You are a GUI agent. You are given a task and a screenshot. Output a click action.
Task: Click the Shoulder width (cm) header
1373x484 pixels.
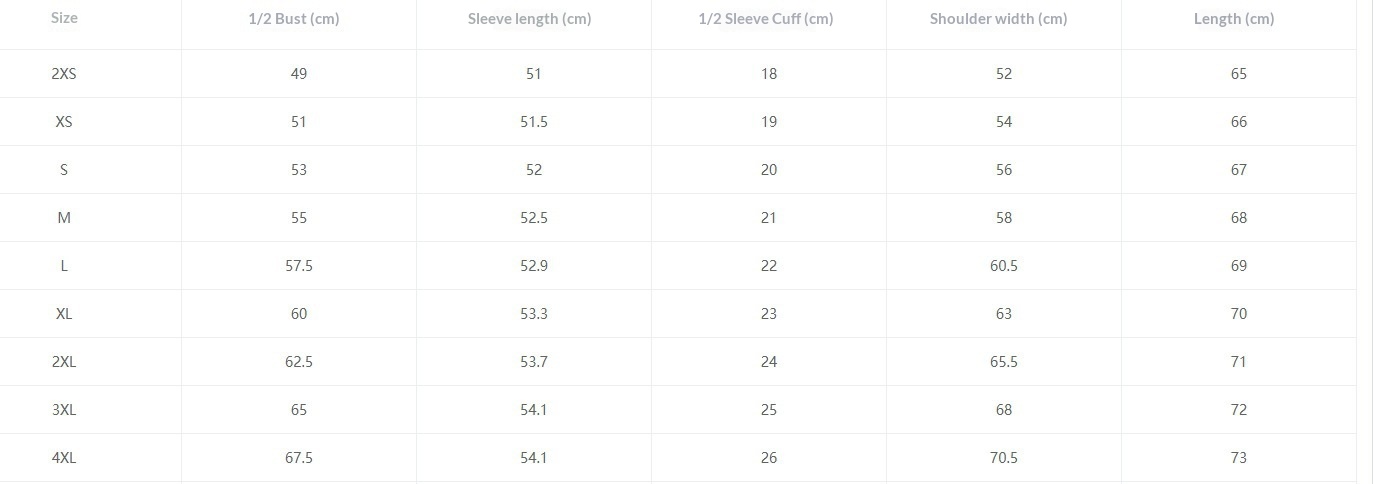(x=998, y=19)
